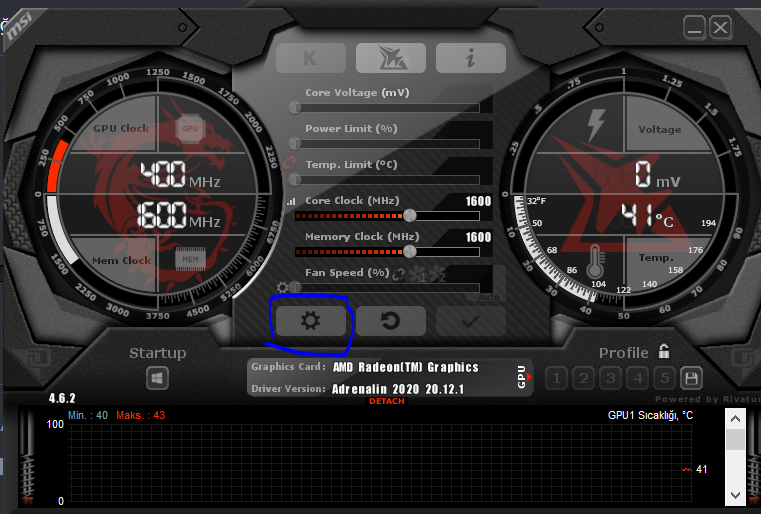Image resolution: width=761 pixels, height=514 pixels.
Task: Click the Memory Clock value 1600
Action: (x=478, y=237)
